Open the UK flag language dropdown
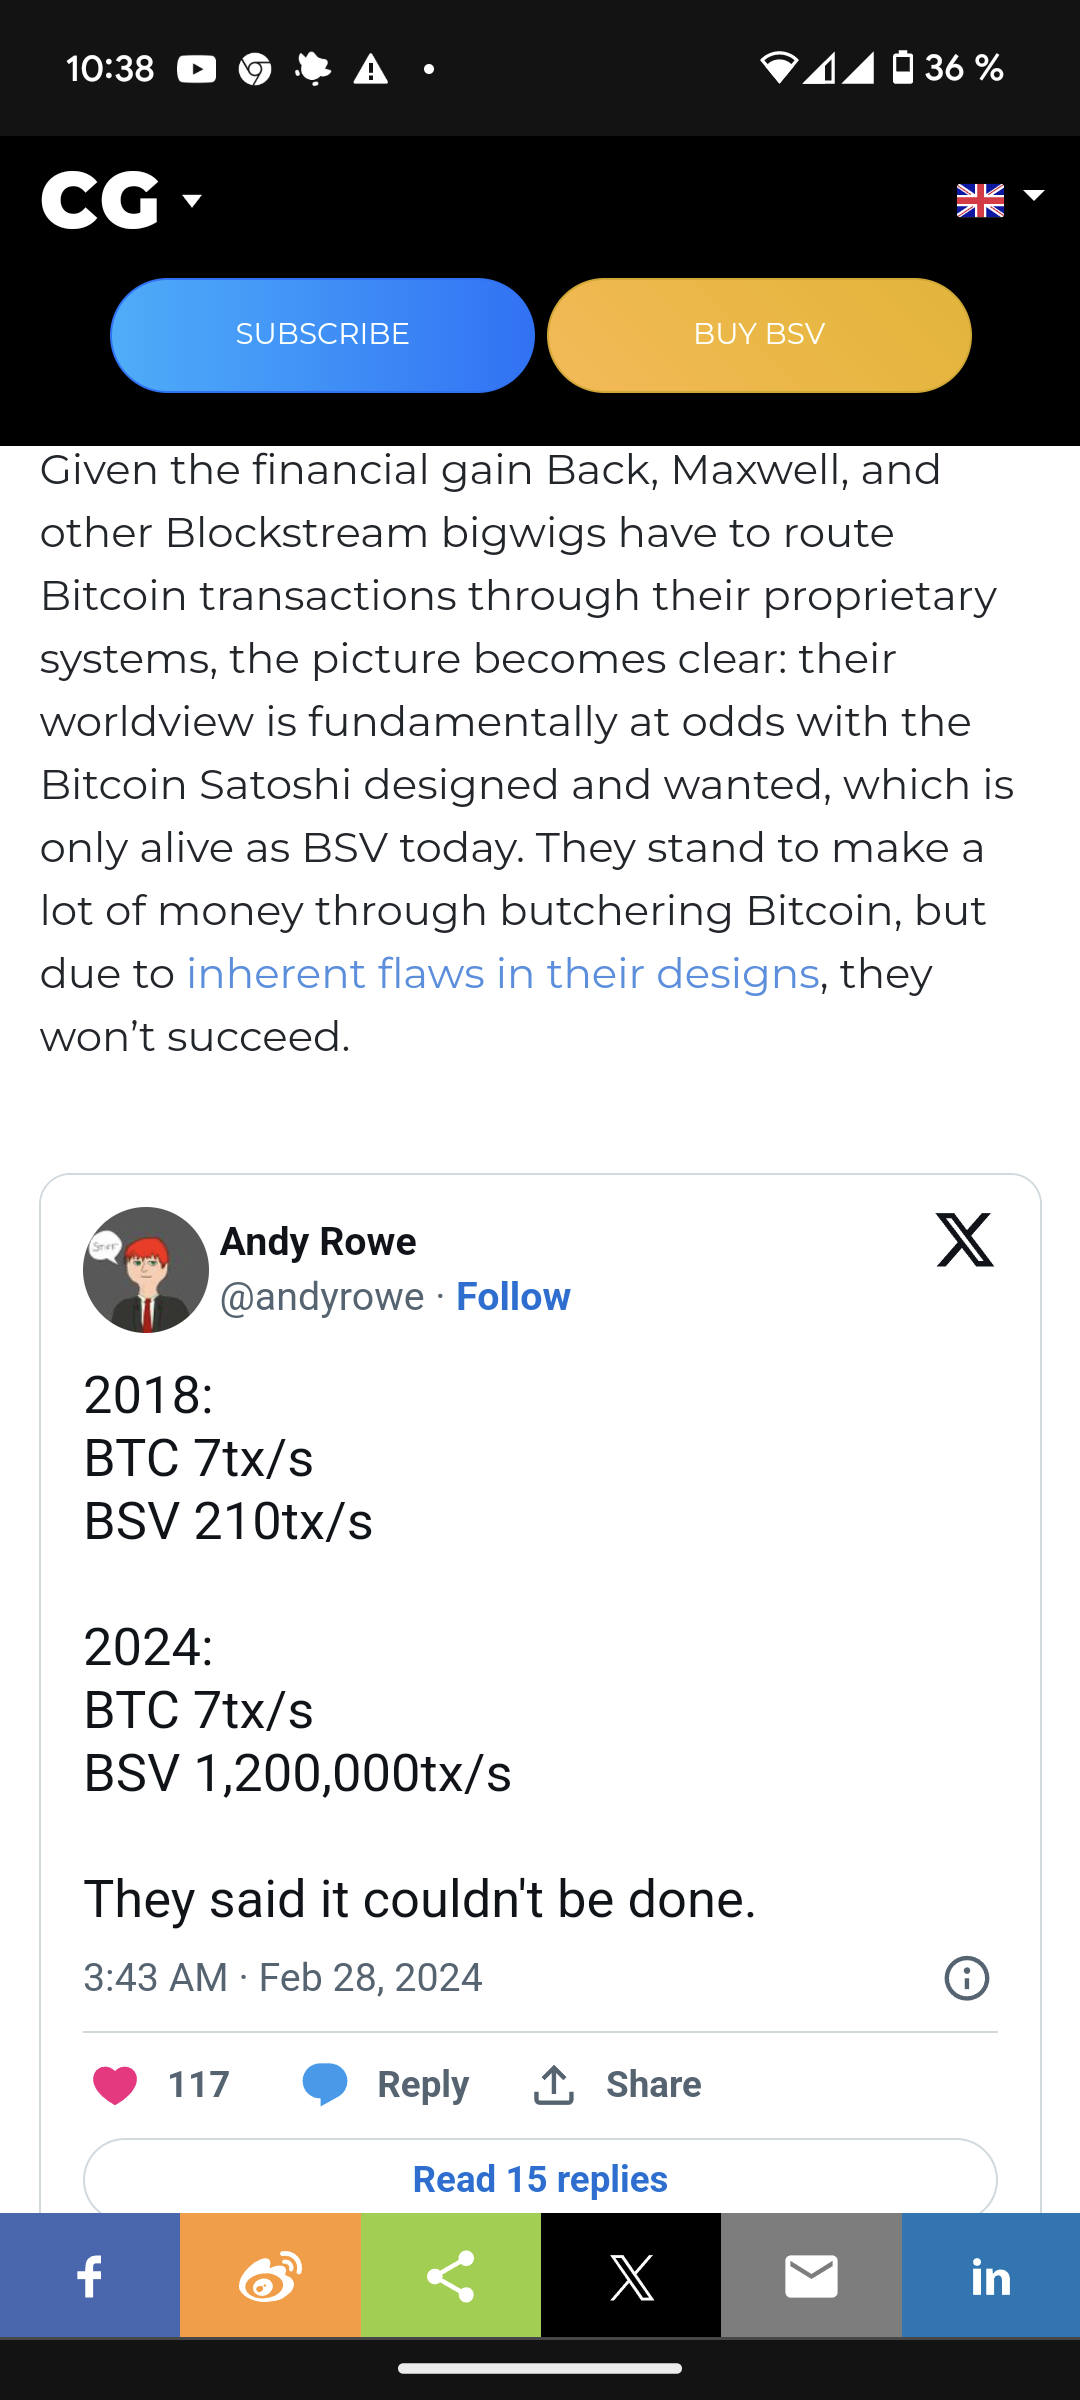Image resolution: width=1080 pixels, height=2400 pixels. [x=999, y=200]
